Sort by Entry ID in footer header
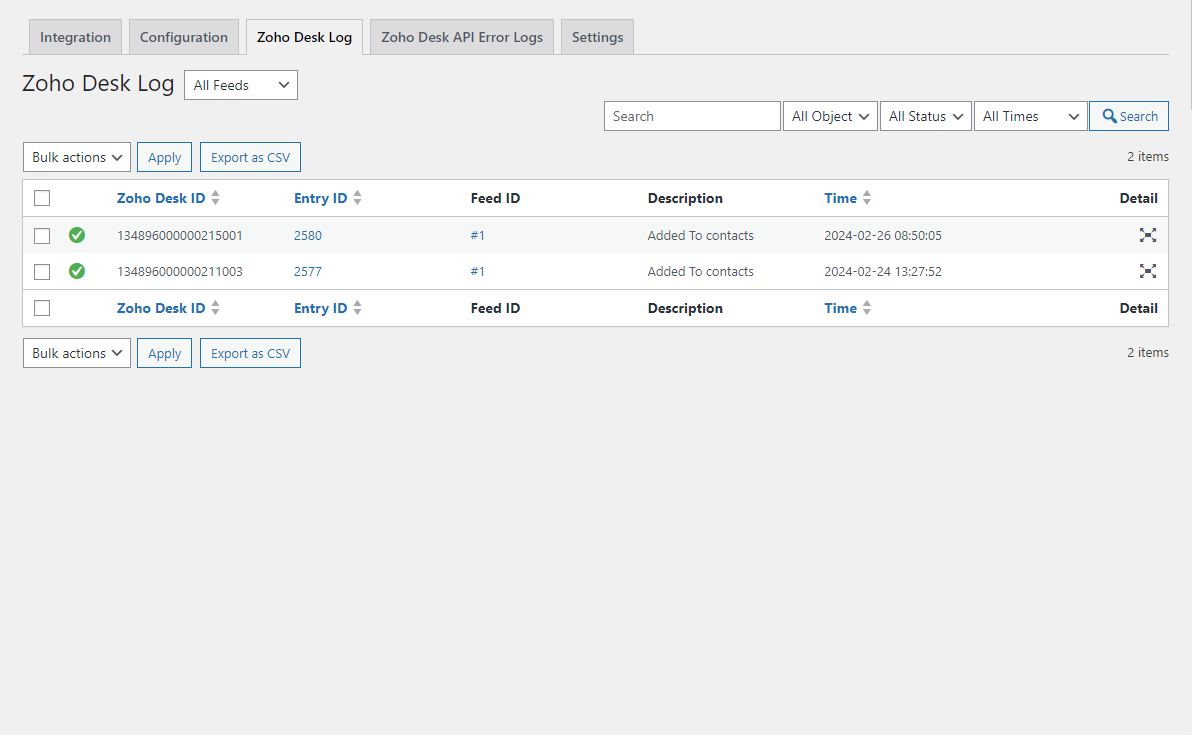 (x=321, y=308)
